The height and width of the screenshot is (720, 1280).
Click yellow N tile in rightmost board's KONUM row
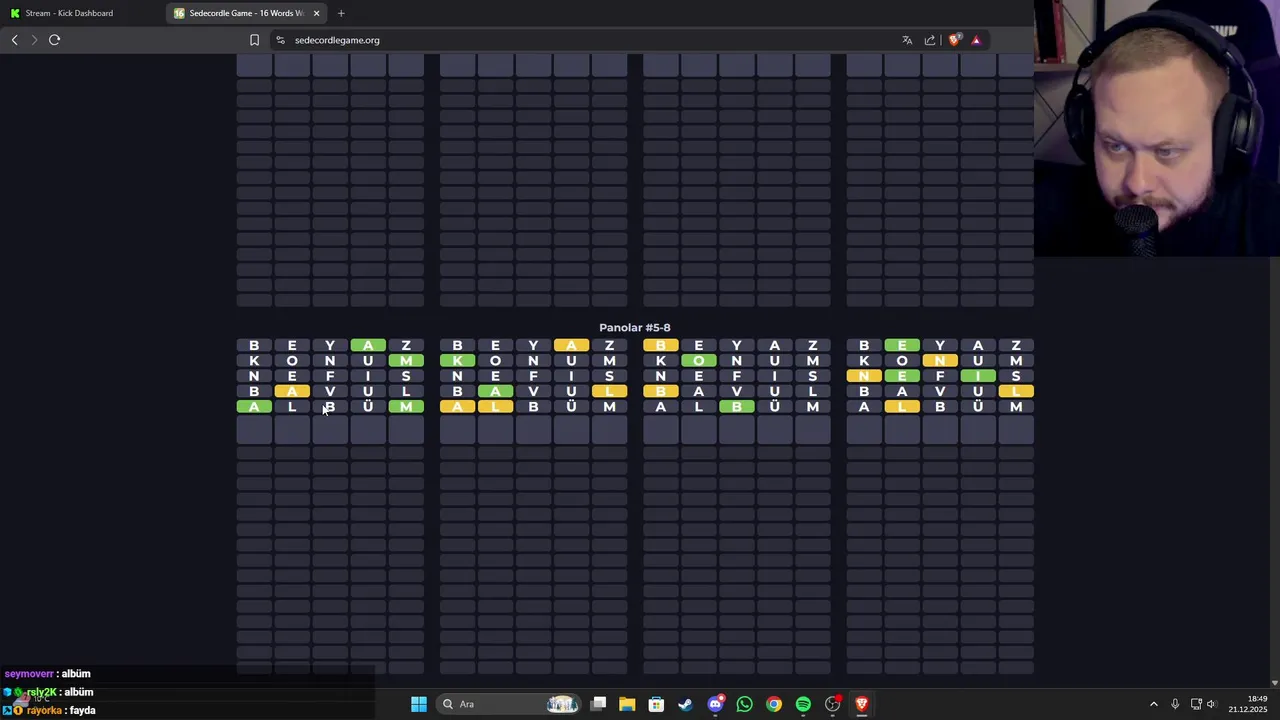[x=940, y=360]
